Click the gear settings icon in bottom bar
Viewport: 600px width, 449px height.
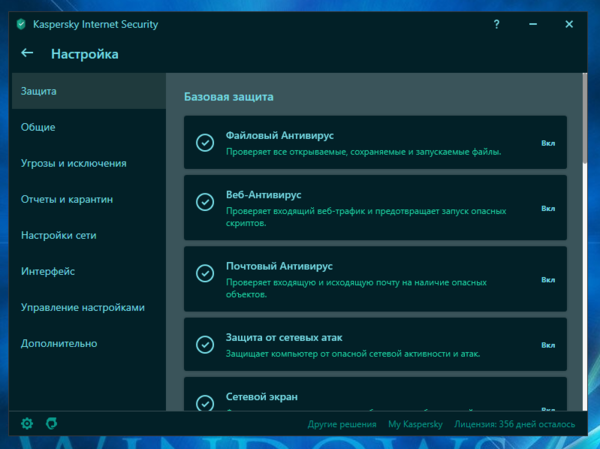[x=27, y=424]
